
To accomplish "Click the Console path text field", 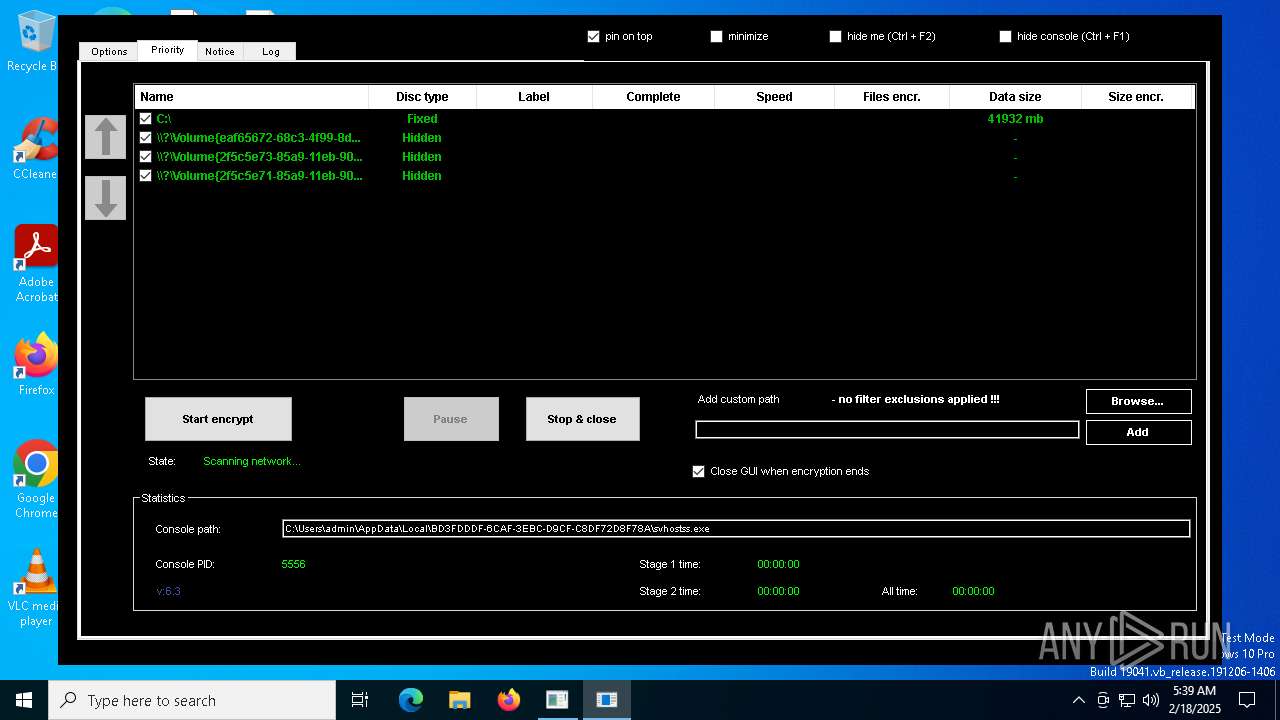I will (x=736, y=529).
